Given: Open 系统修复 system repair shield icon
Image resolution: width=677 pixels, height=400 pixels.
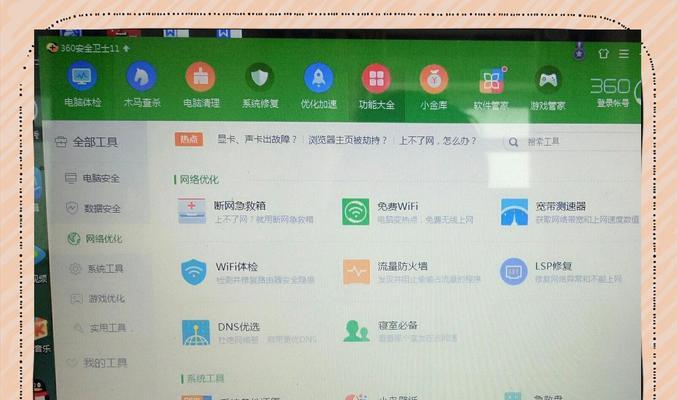Looking at the screenshot, I should (x=259, y=78).
